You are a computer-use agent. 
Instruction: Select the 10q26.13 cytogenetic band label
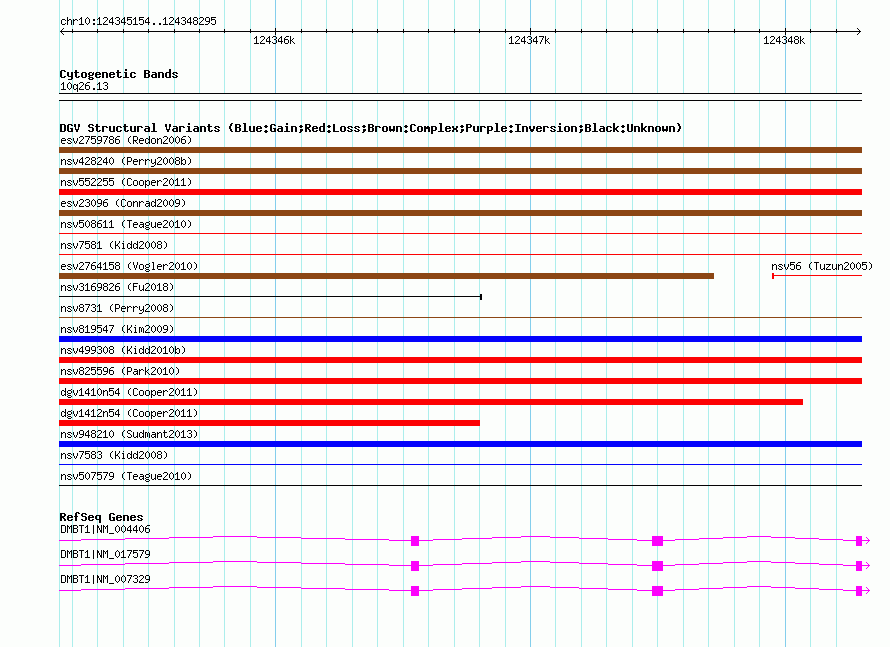(x=84, y=87)
